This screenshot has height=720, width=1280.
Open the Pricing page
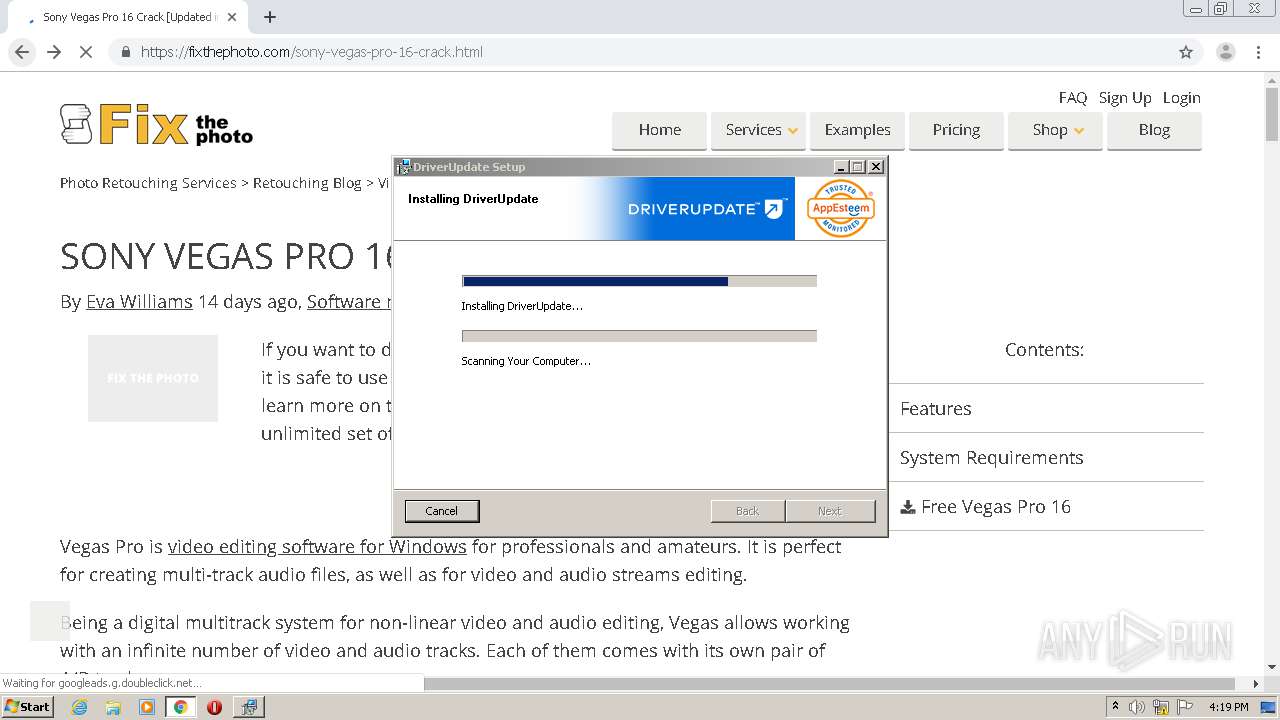tap(956, 130)
